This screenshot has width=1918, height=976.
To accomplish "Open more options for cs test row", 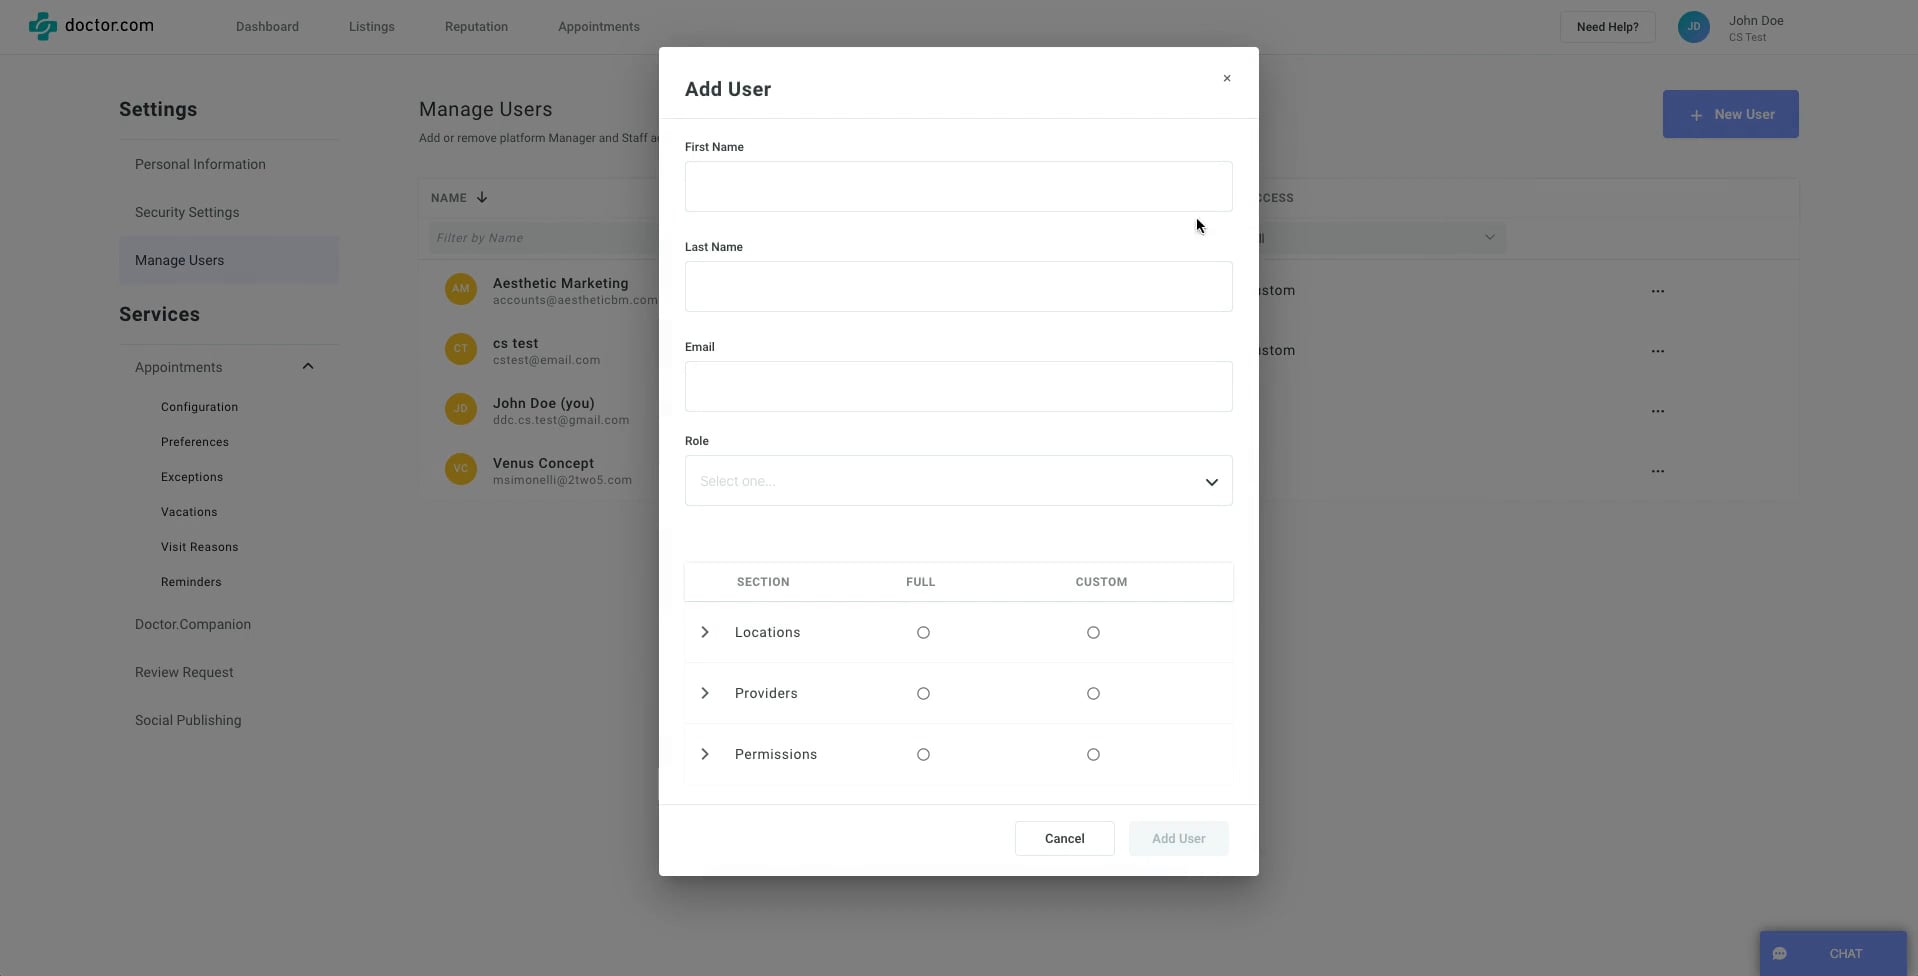I will (1658, 351).
